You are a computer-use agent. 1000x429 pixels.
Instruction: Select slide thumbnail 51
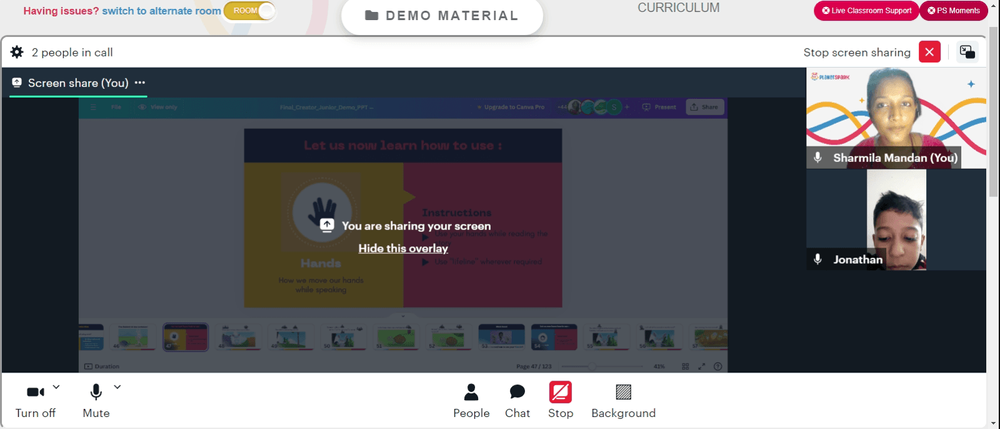point(397,337)
